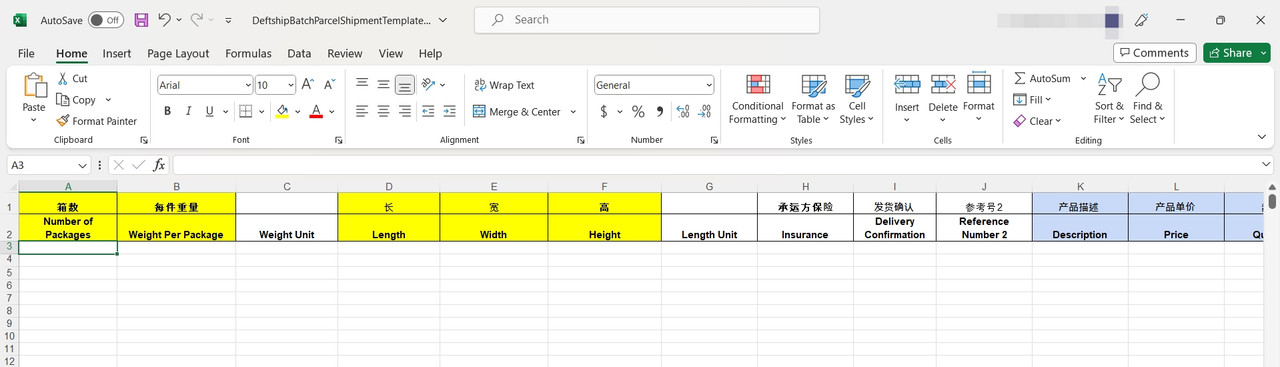Select the Conditional Formatting icon
1280x367 pixels.
(758, 85)
